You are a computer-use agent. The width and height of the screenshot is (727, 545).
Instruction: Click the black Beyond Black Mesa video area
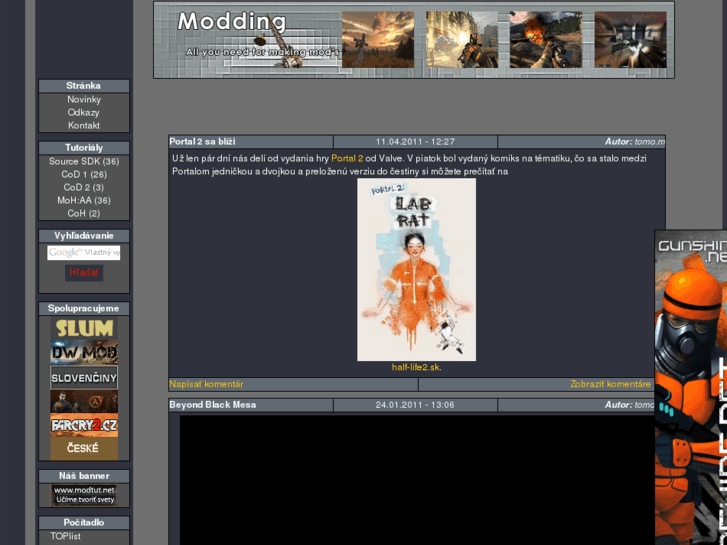coord(417,480)
